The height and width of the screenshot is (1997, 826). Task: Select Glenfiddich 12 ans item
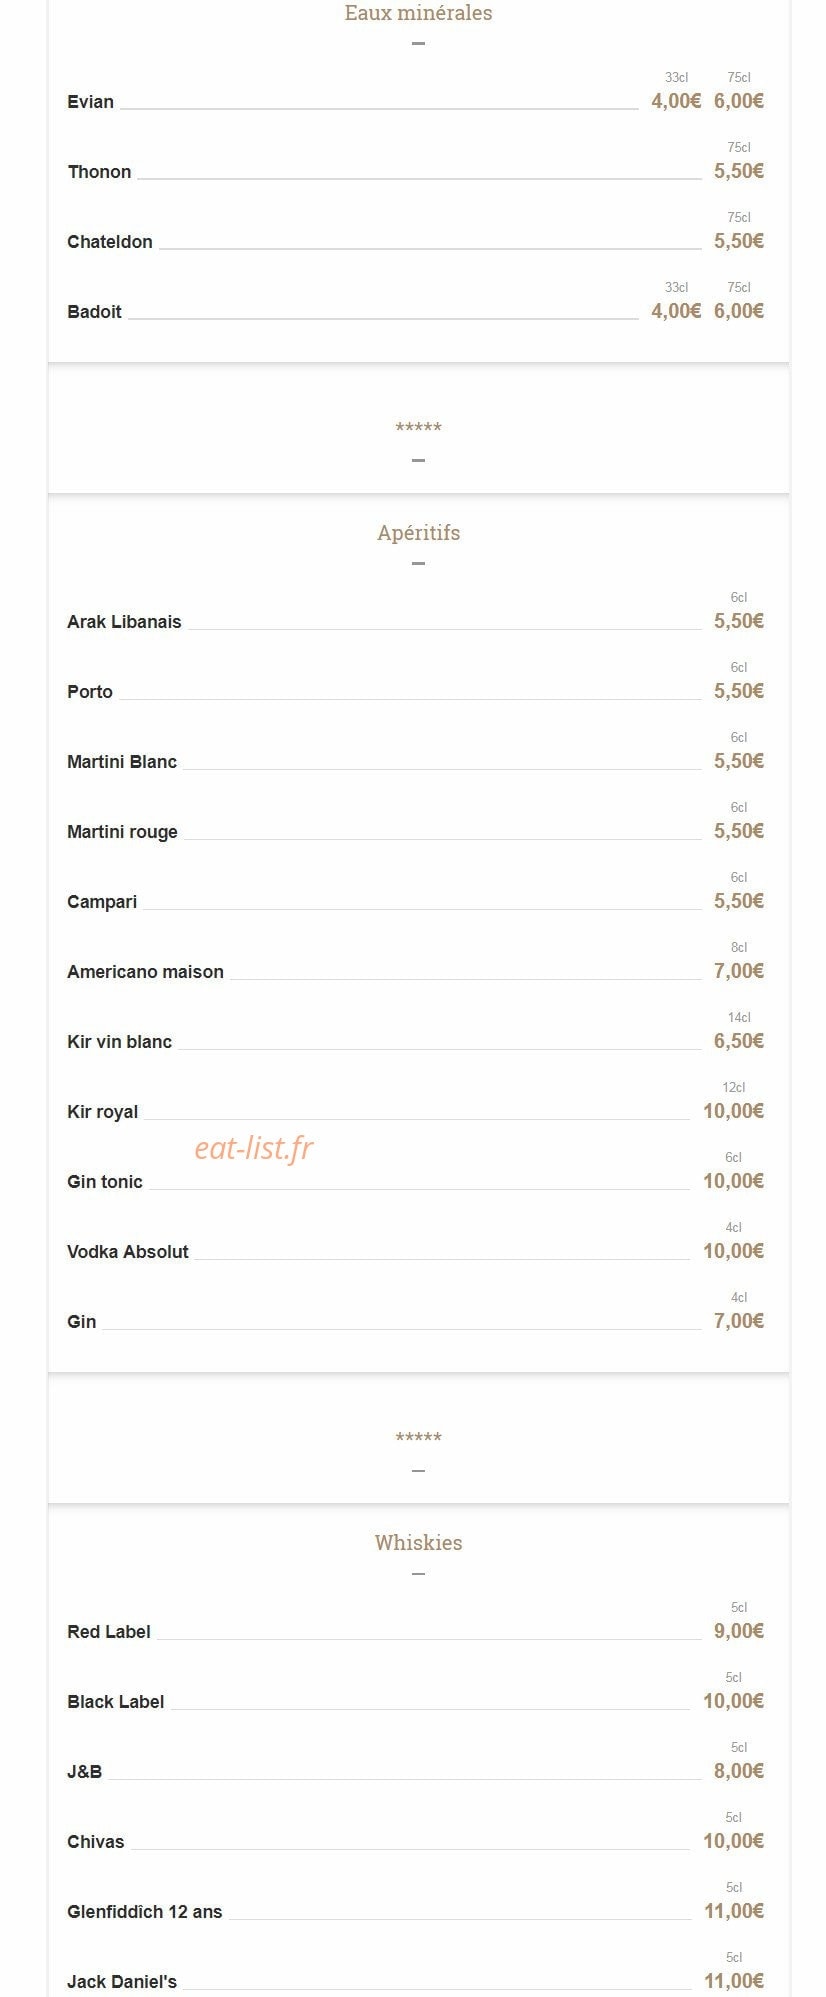145,1912
